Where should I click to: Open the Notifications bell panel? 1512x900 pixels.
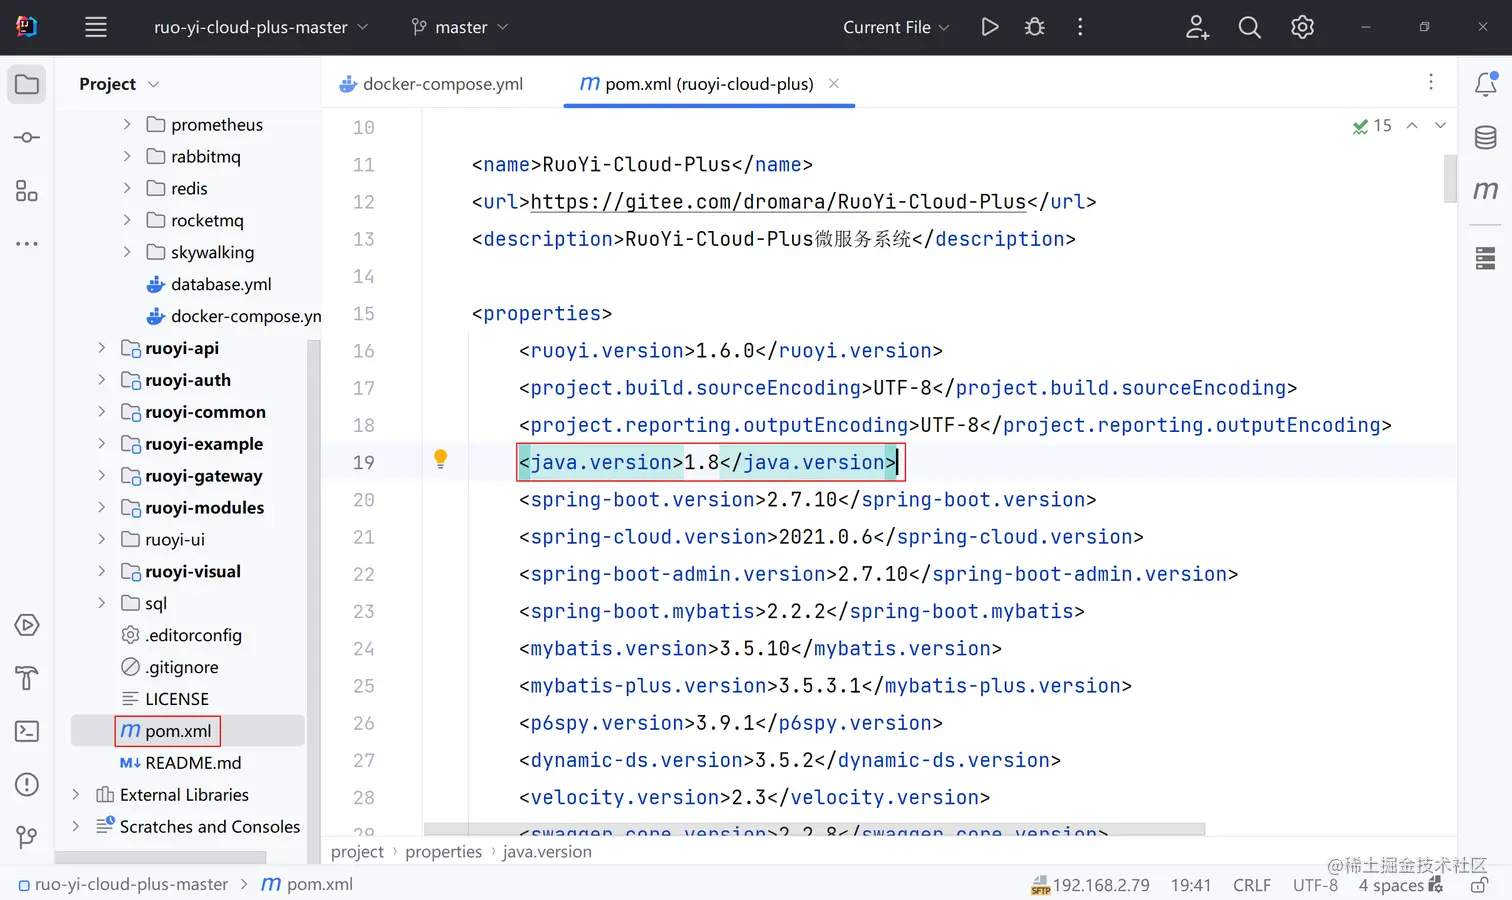click(x=1486, y=84)
